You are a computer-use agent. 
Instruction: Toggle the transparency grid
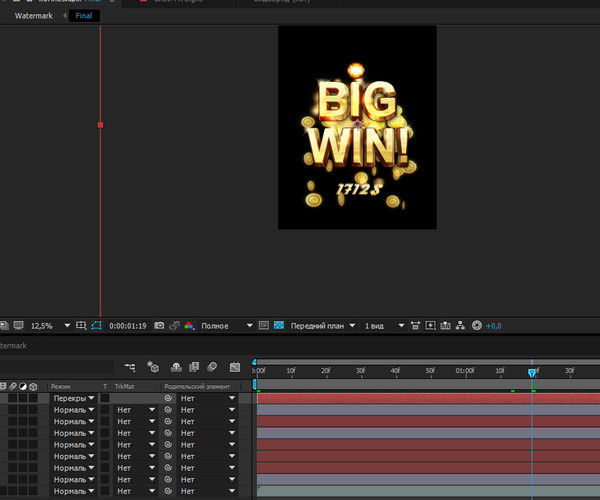279,326
